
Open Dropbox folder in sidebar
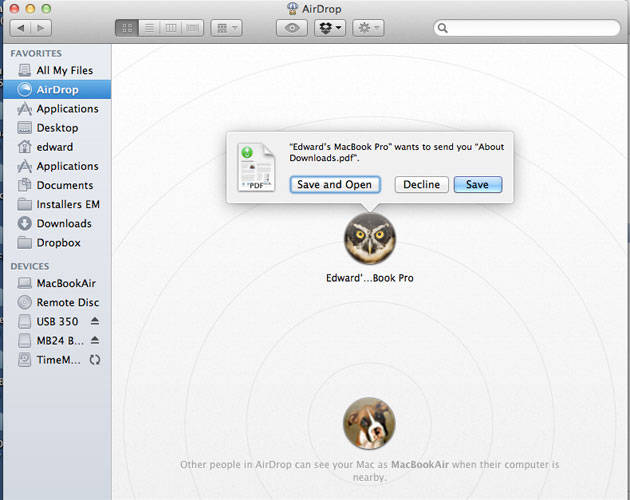pos(57,242)
